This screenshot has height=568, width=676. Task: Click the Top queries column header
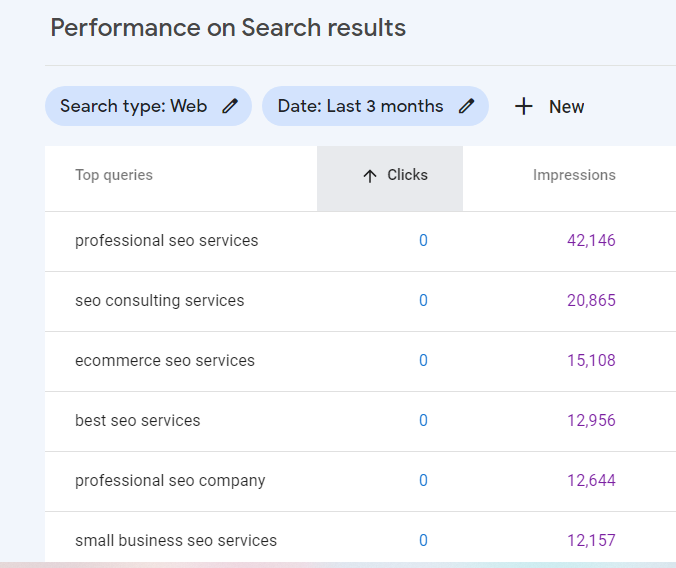click(x=114, y=175)
